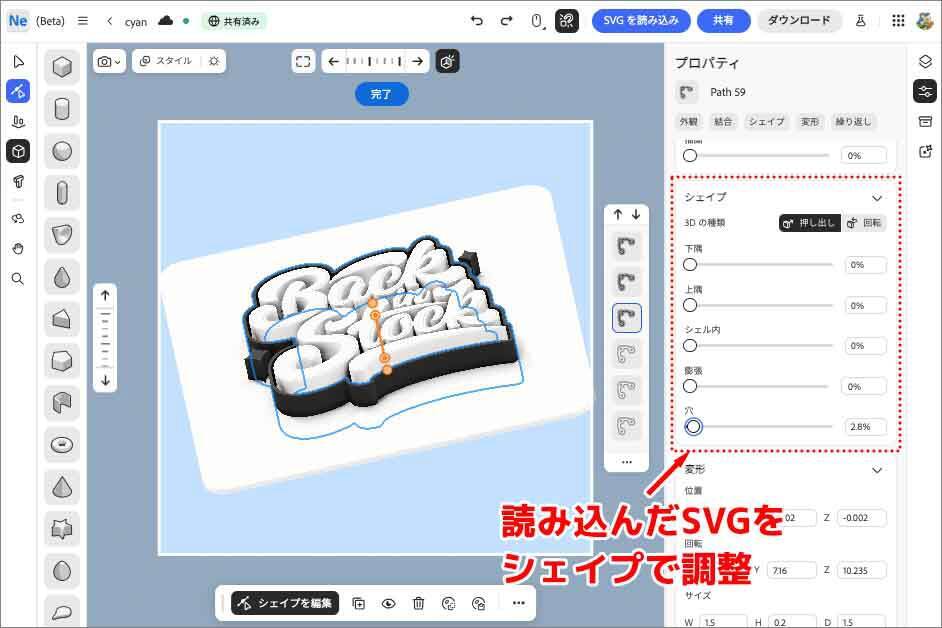Switch 3D type to 回転
This screenshot has width=942, height=628.
864,223
